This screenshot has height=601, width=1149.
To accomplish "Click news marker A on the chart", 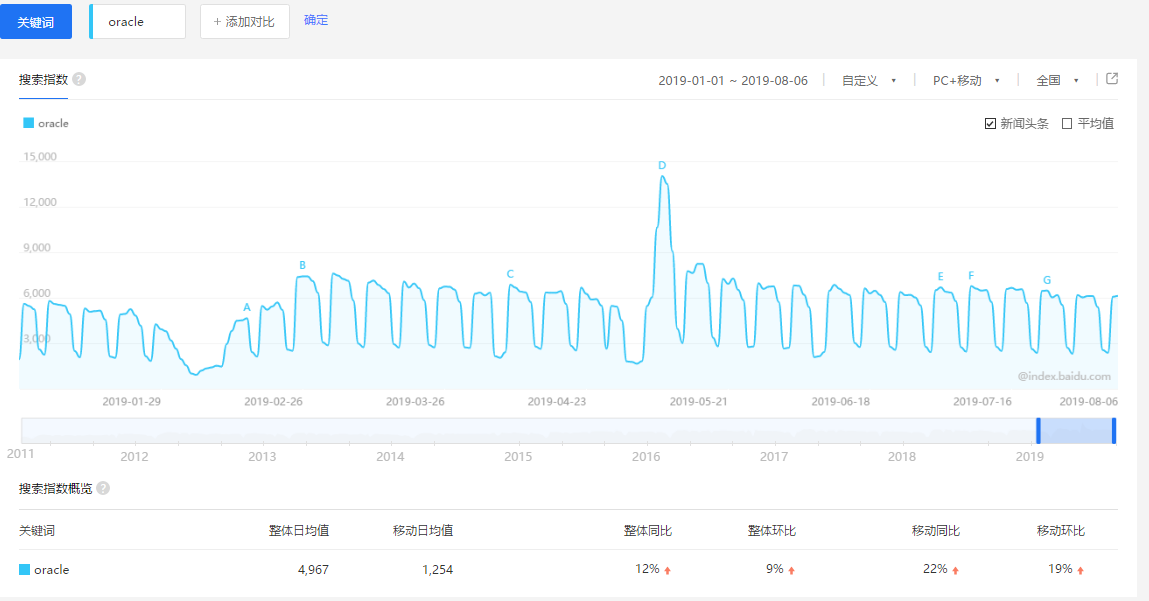I will click(x=247, y=307).
